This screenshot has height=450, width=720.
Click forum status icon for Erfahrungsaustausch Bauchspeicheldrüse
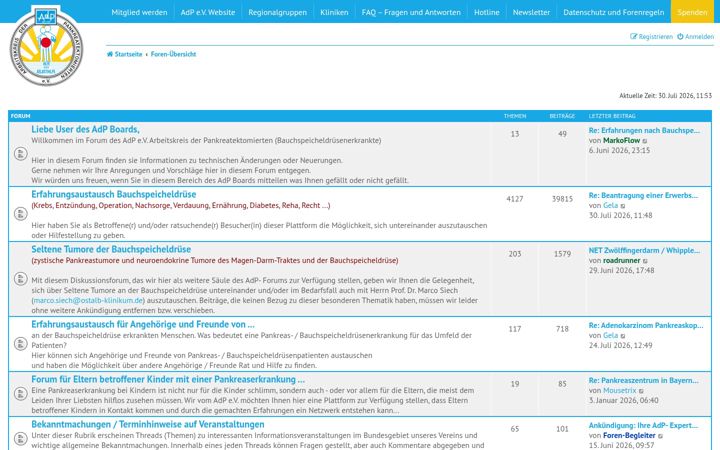tap(20, 214)
